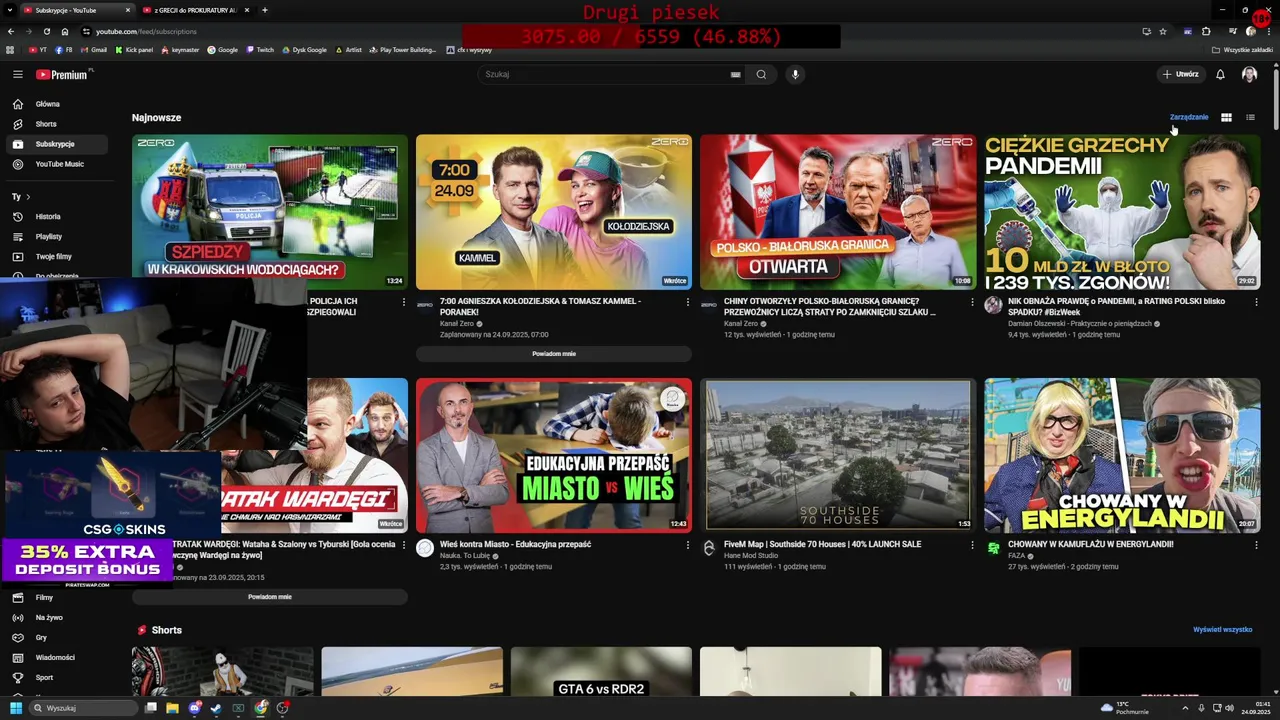Open Kick panel bookmark

[134, 49]
